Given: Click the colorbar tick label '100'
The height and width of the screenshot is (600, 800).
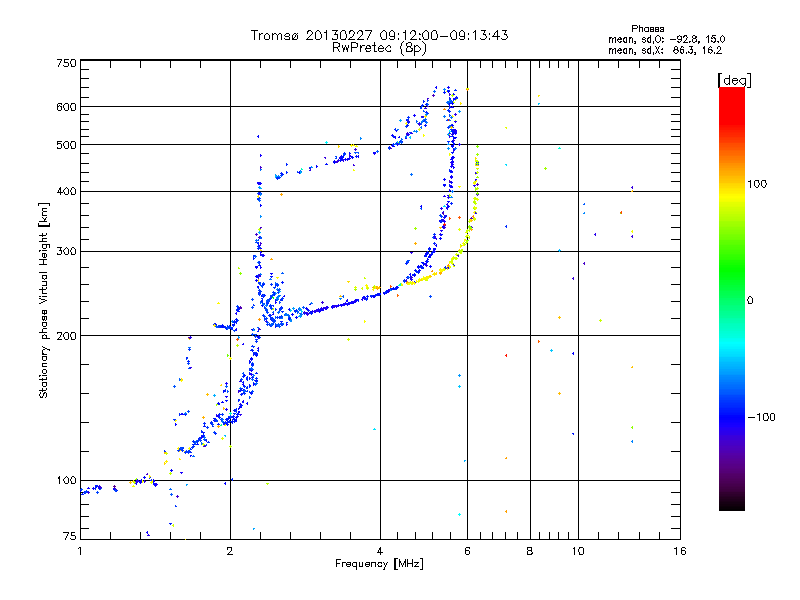Looking at the screenshot, I should coord(757,184).
